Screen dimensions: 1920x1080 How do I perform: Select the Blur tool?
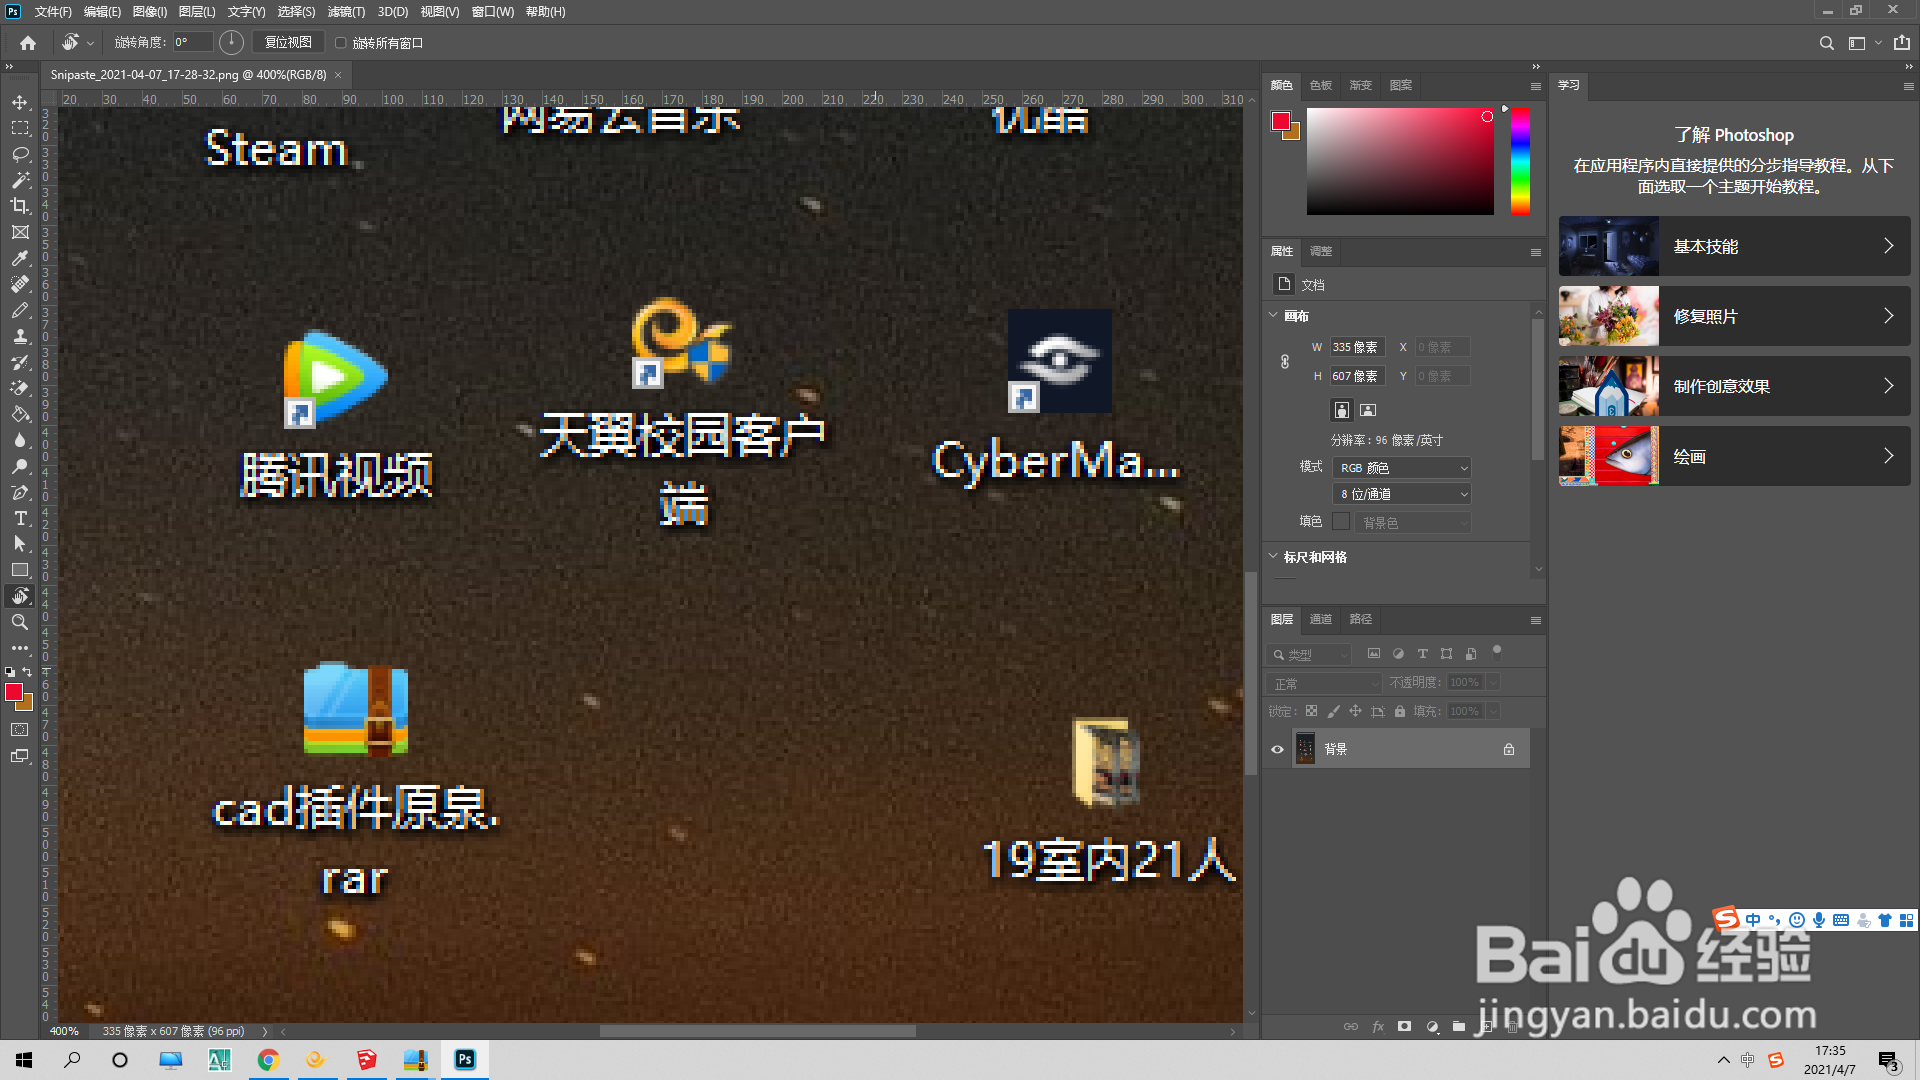pyautogui.click(x=20, y=440)
